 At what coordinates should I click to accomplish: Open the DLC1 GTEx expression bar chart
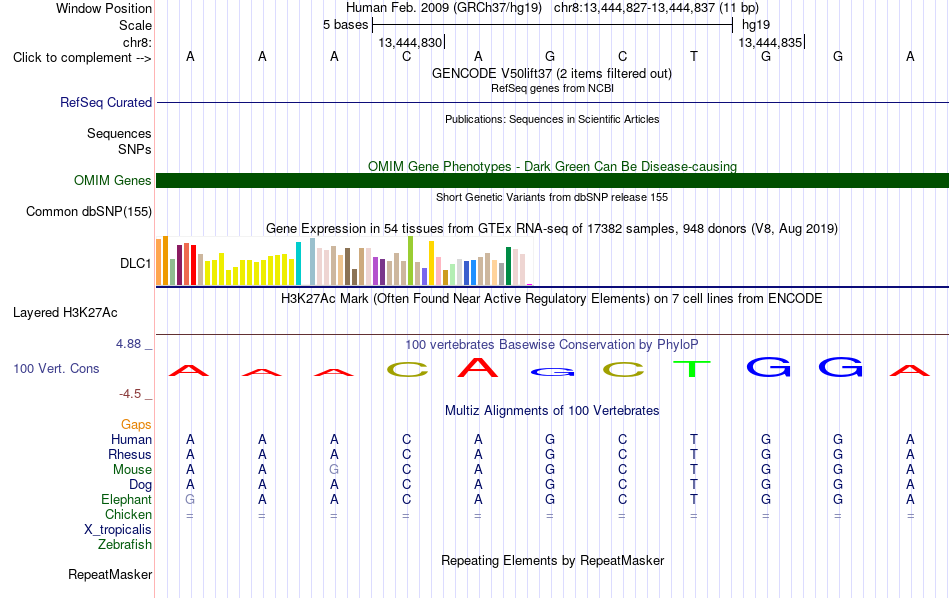[x=344, y=261]
